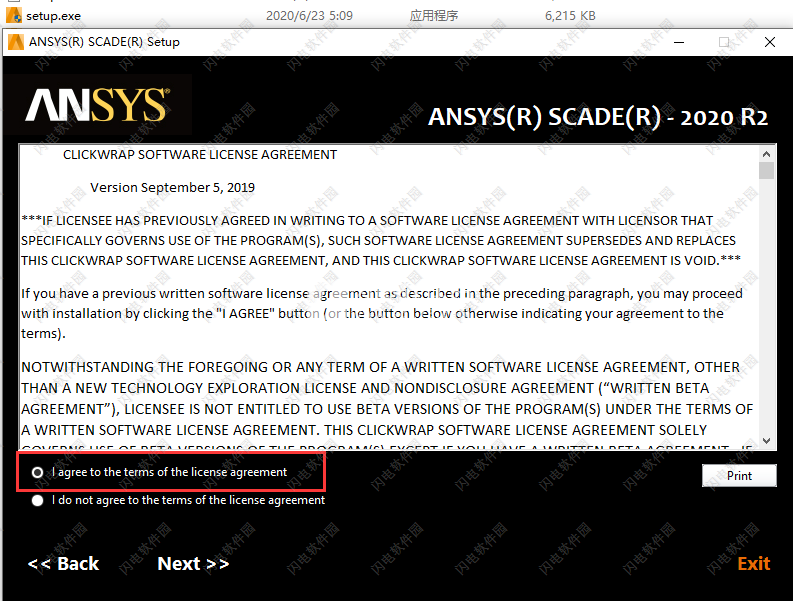The image size is (793, 601).
Task: Select "I agree to the terms" radio button
Action: [x=37, y=473]
